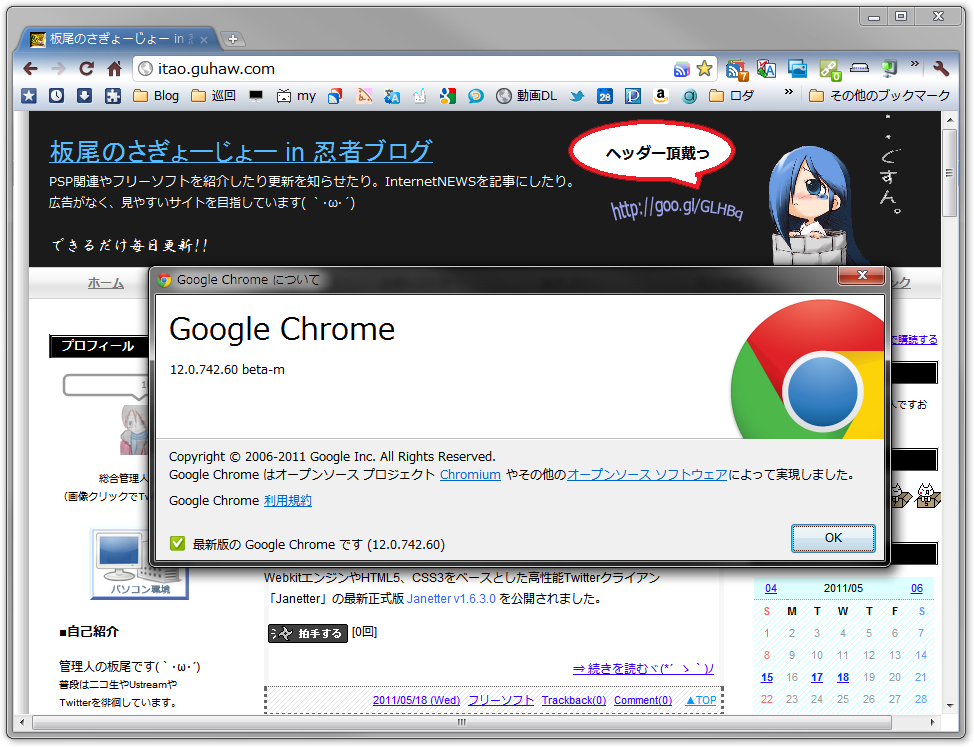Click the RSS subscribe icon in address bar
974x747 pixels.
(x=681, y=69)
